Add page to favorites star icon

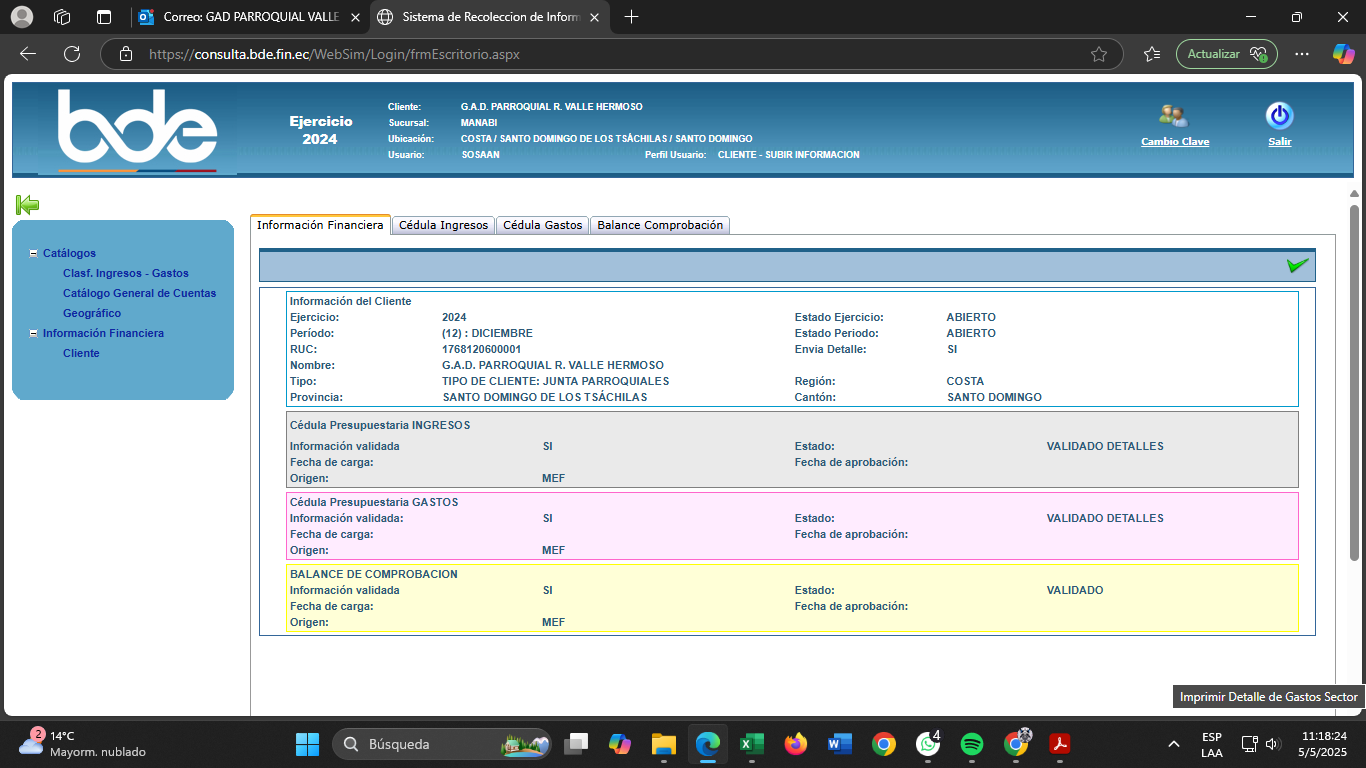pyautogui.click(x=1099, y=54)
